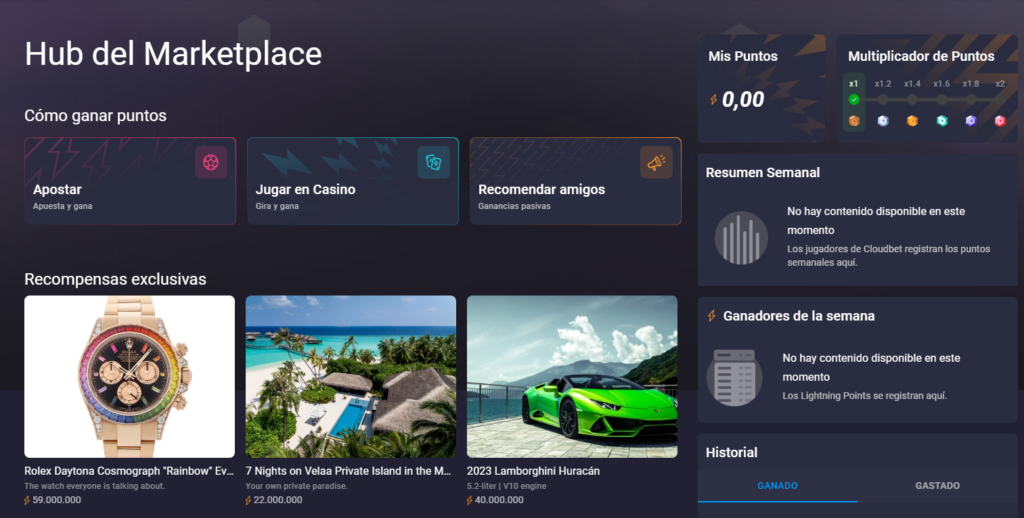Click the x1.4 multiplier step dot
The image size is (1024, 518).
[912, 99]
